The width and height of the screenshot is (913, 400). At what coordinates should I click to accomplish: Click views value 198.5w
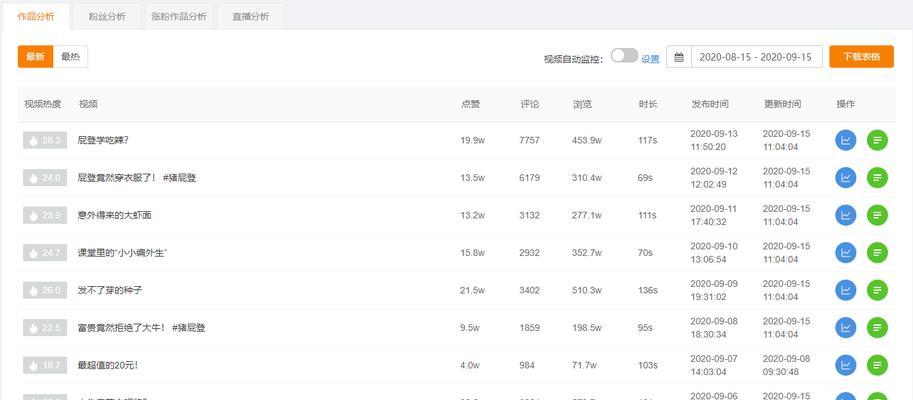[x=587, y=328]
